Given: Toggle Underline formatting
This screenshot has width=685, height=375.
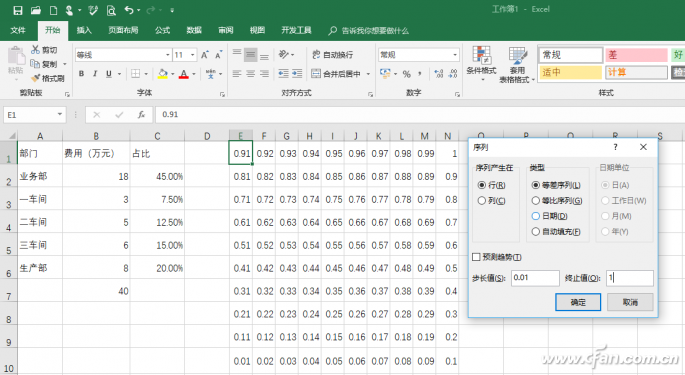Looking at the screenshot, I should tap(109, 74).
